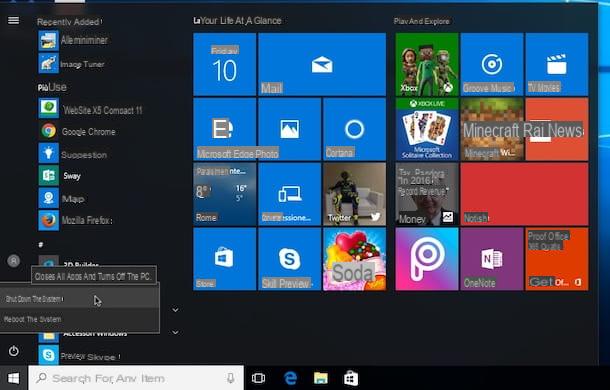The width and height of the screenshot is (610, 390).
Task: Click the # alphabetical section header
Action: [40, 244]
